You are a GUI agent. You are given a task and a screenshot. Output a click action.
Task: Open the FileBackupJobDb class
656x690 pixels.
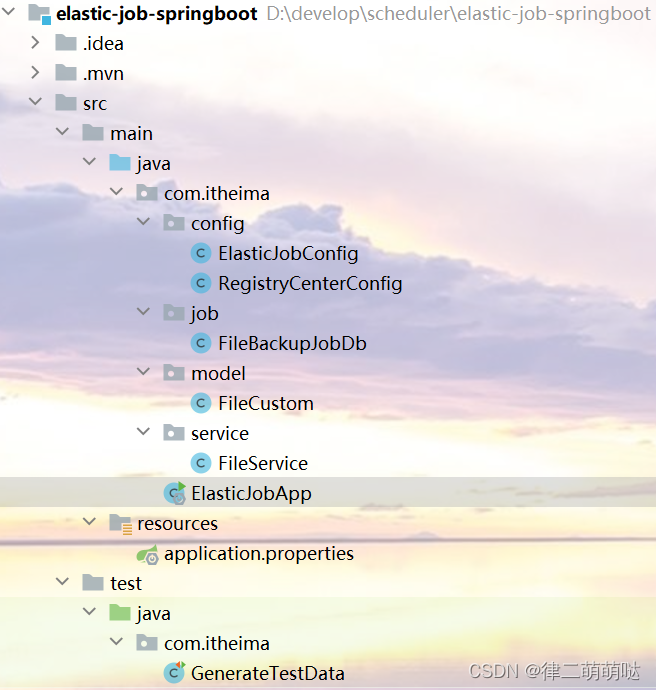(x=292, y=343)
